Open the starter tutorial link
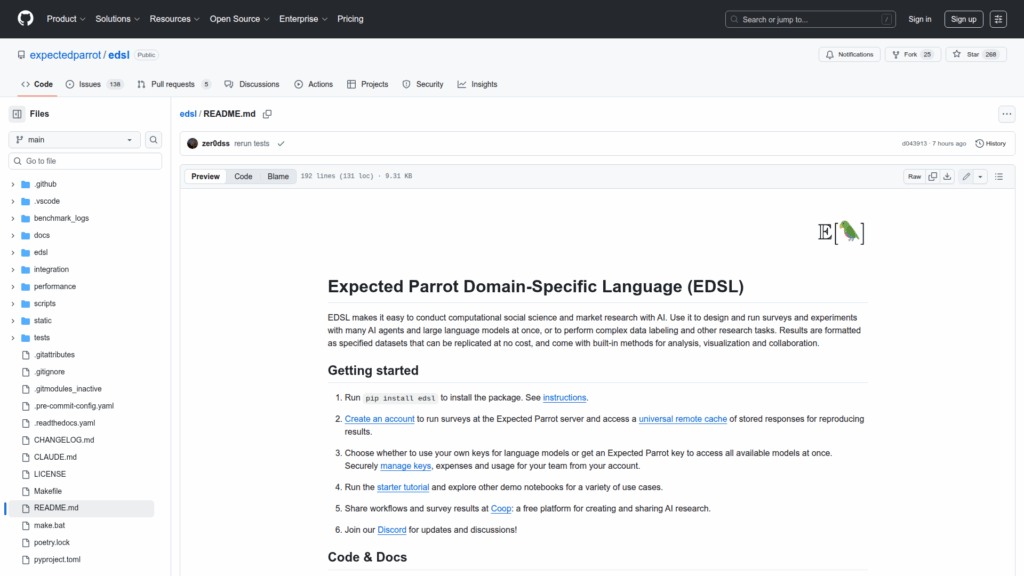The height and width of the screenshot is (576, 1024). 403,487
